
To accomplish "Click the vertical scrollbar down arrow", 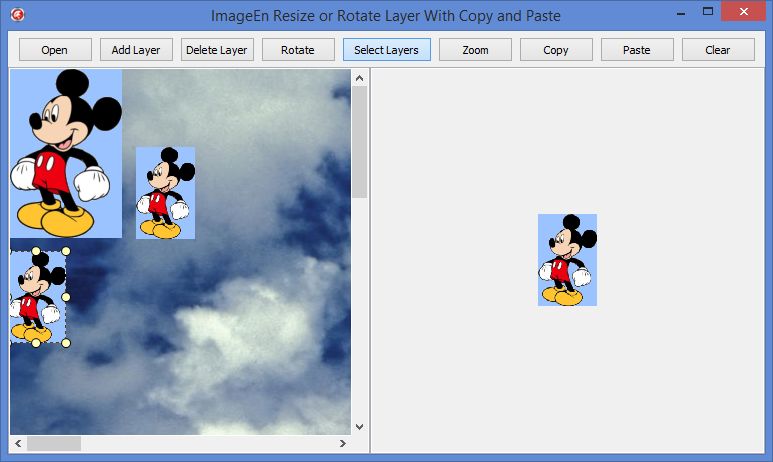I will click(x=359, y=426).
